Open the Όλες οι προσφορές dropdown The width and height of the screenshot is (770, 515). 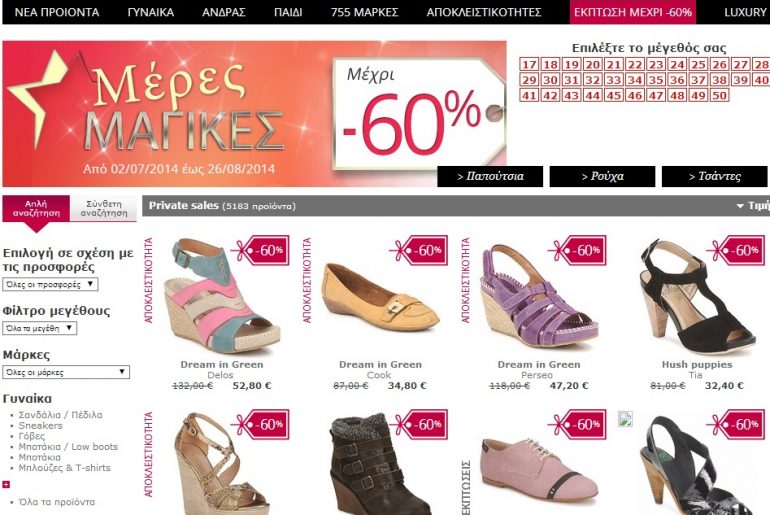coord(50,284)
